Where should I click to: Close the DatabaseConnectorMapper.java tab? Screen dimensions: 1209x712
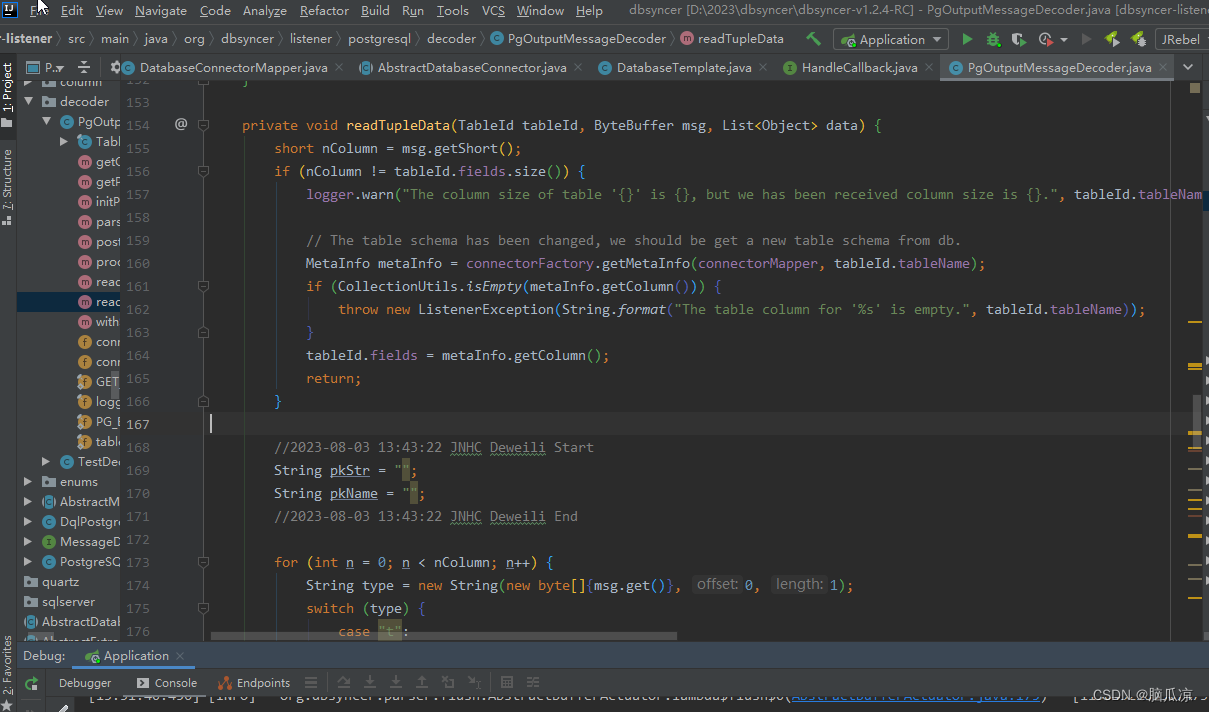[x=339, y=68]
